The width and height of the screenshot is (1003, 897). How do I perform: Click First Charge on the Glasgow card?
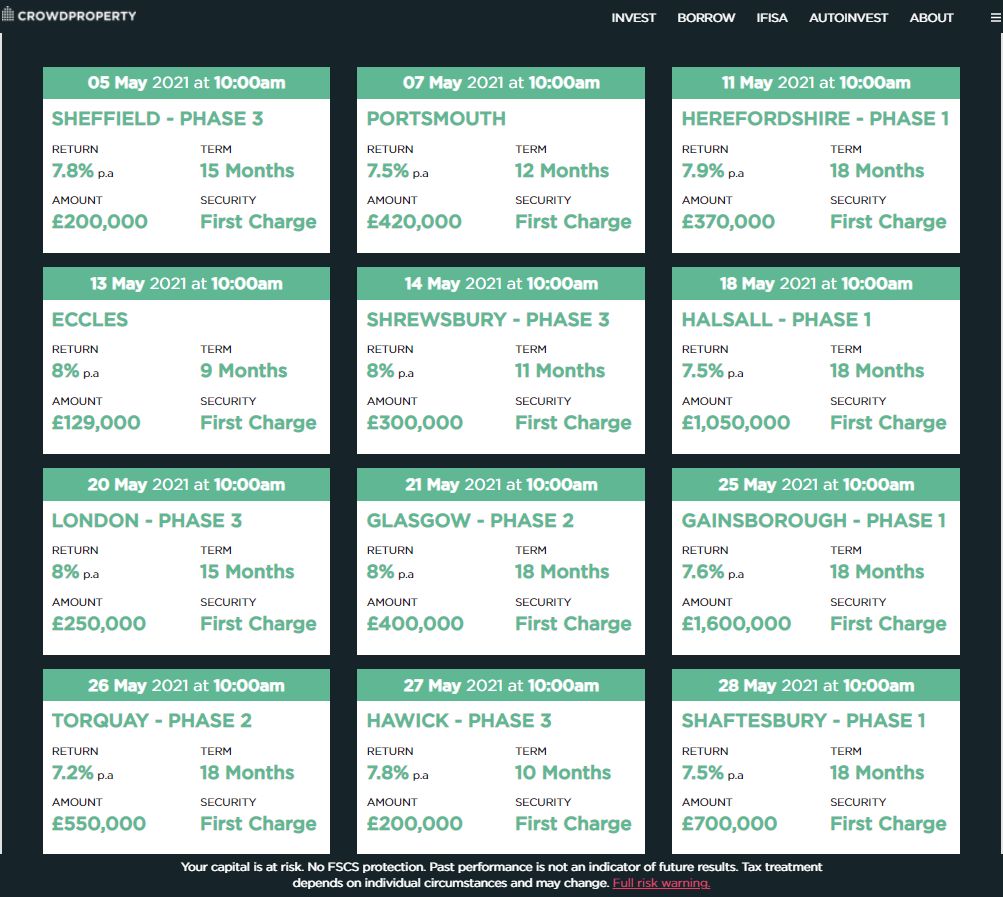coord(573,623)
